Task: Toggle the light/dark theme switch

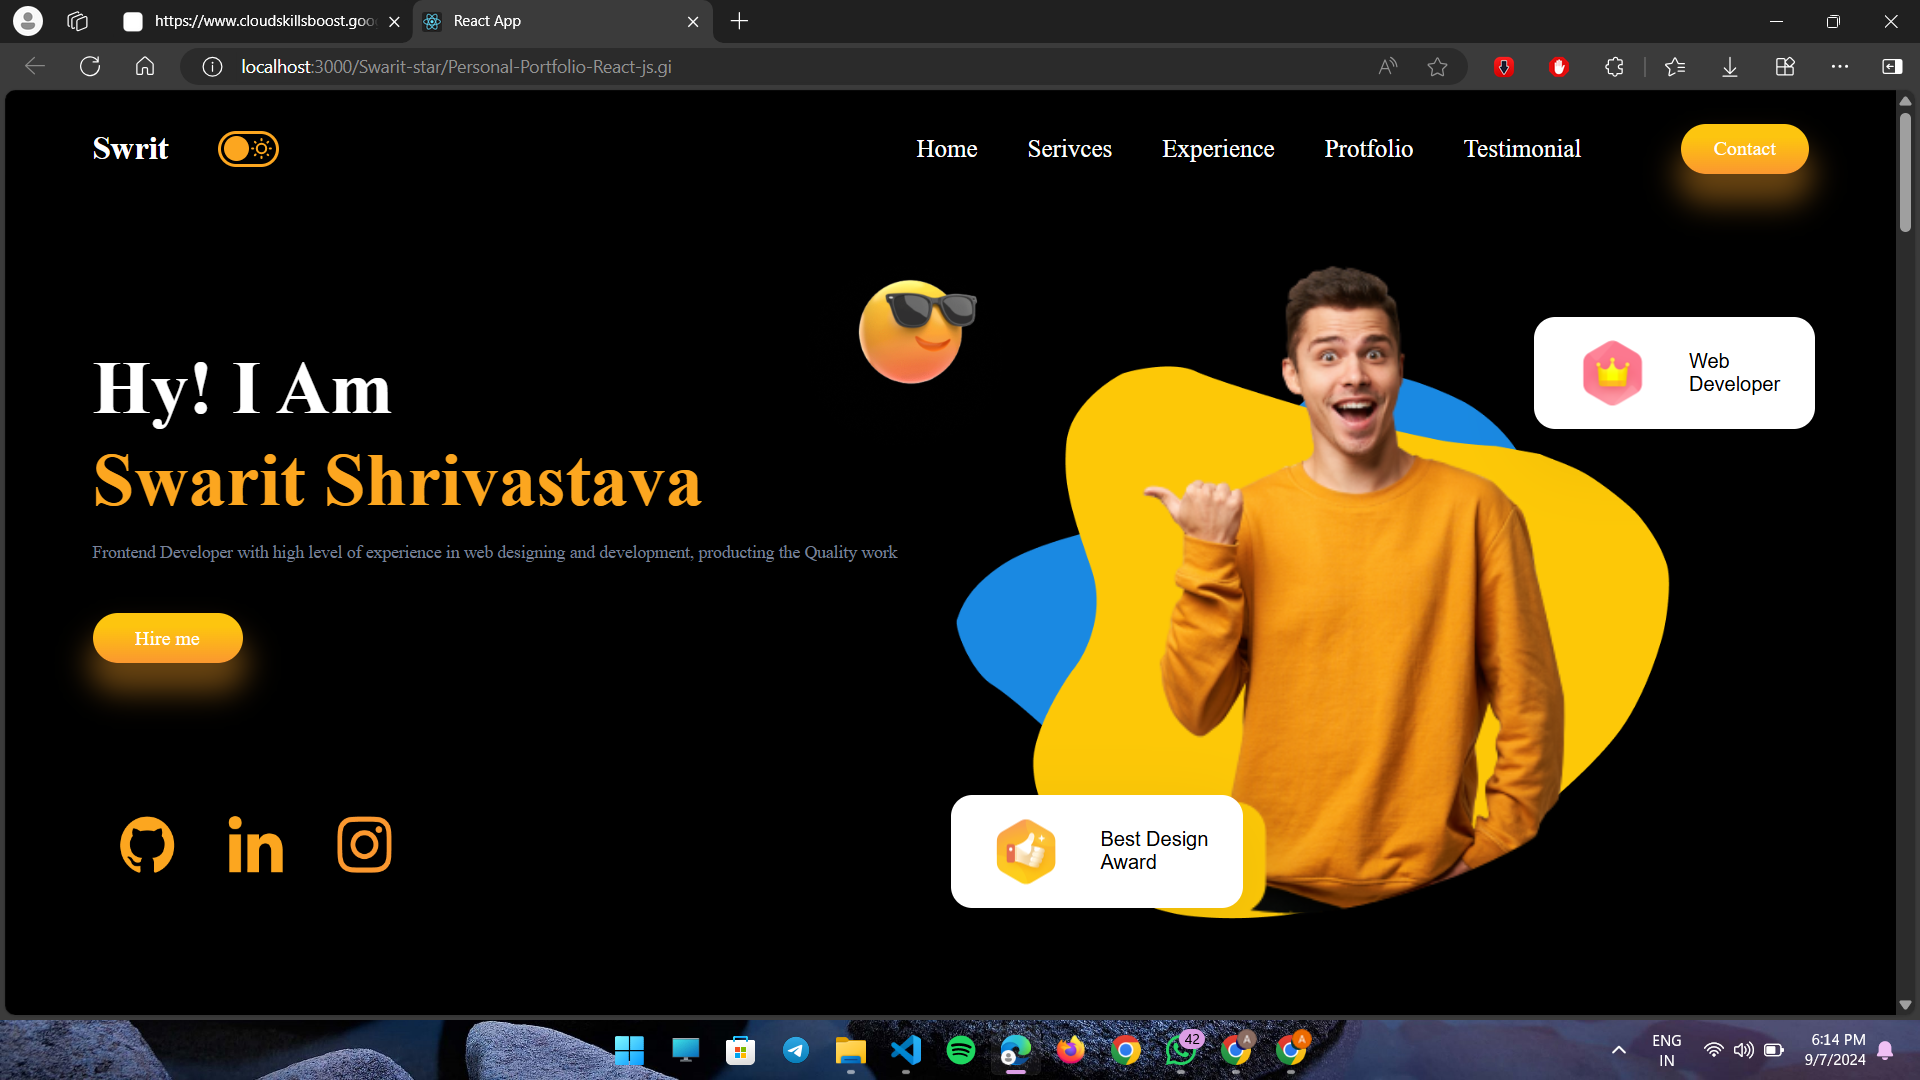Action: point(248,149)
